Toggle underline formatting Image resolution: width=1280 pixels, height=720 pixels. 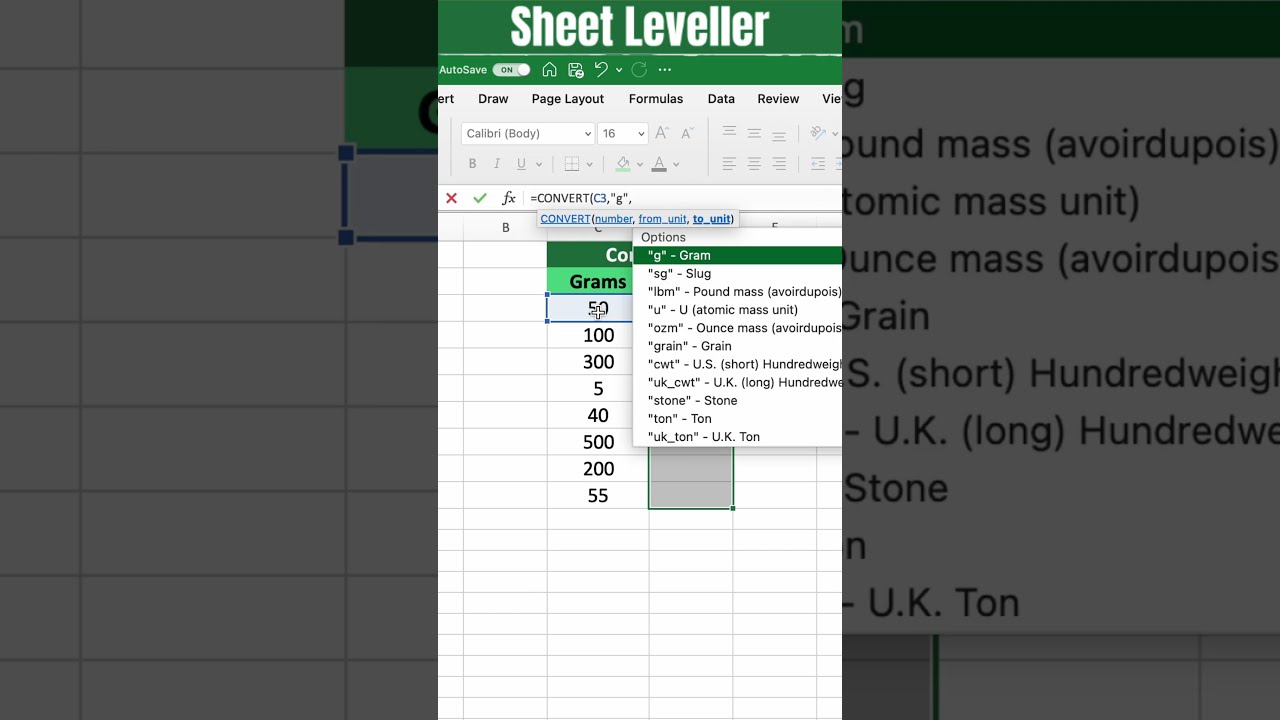pos(521,164)
